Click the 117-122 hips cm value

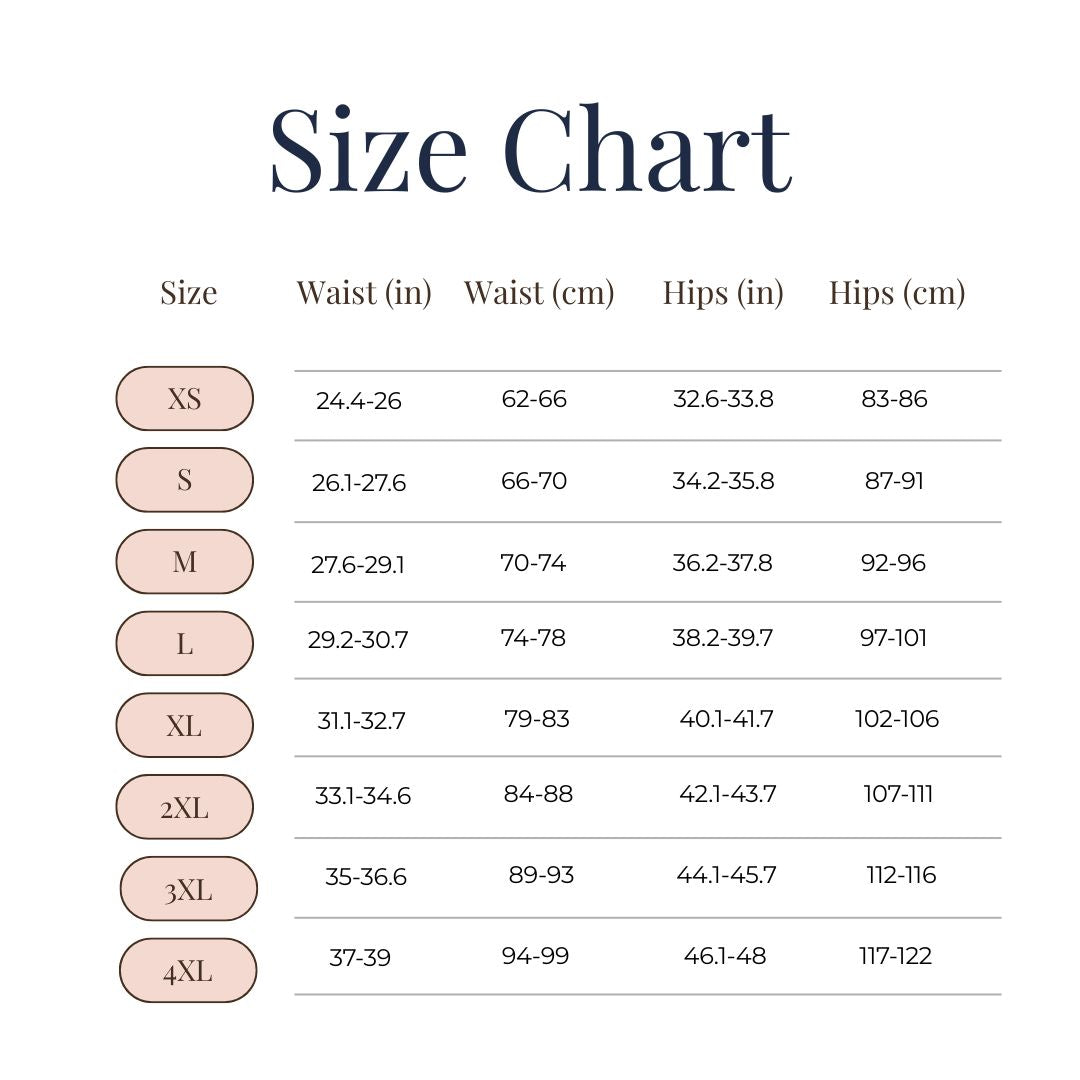[x=895, y=956]
